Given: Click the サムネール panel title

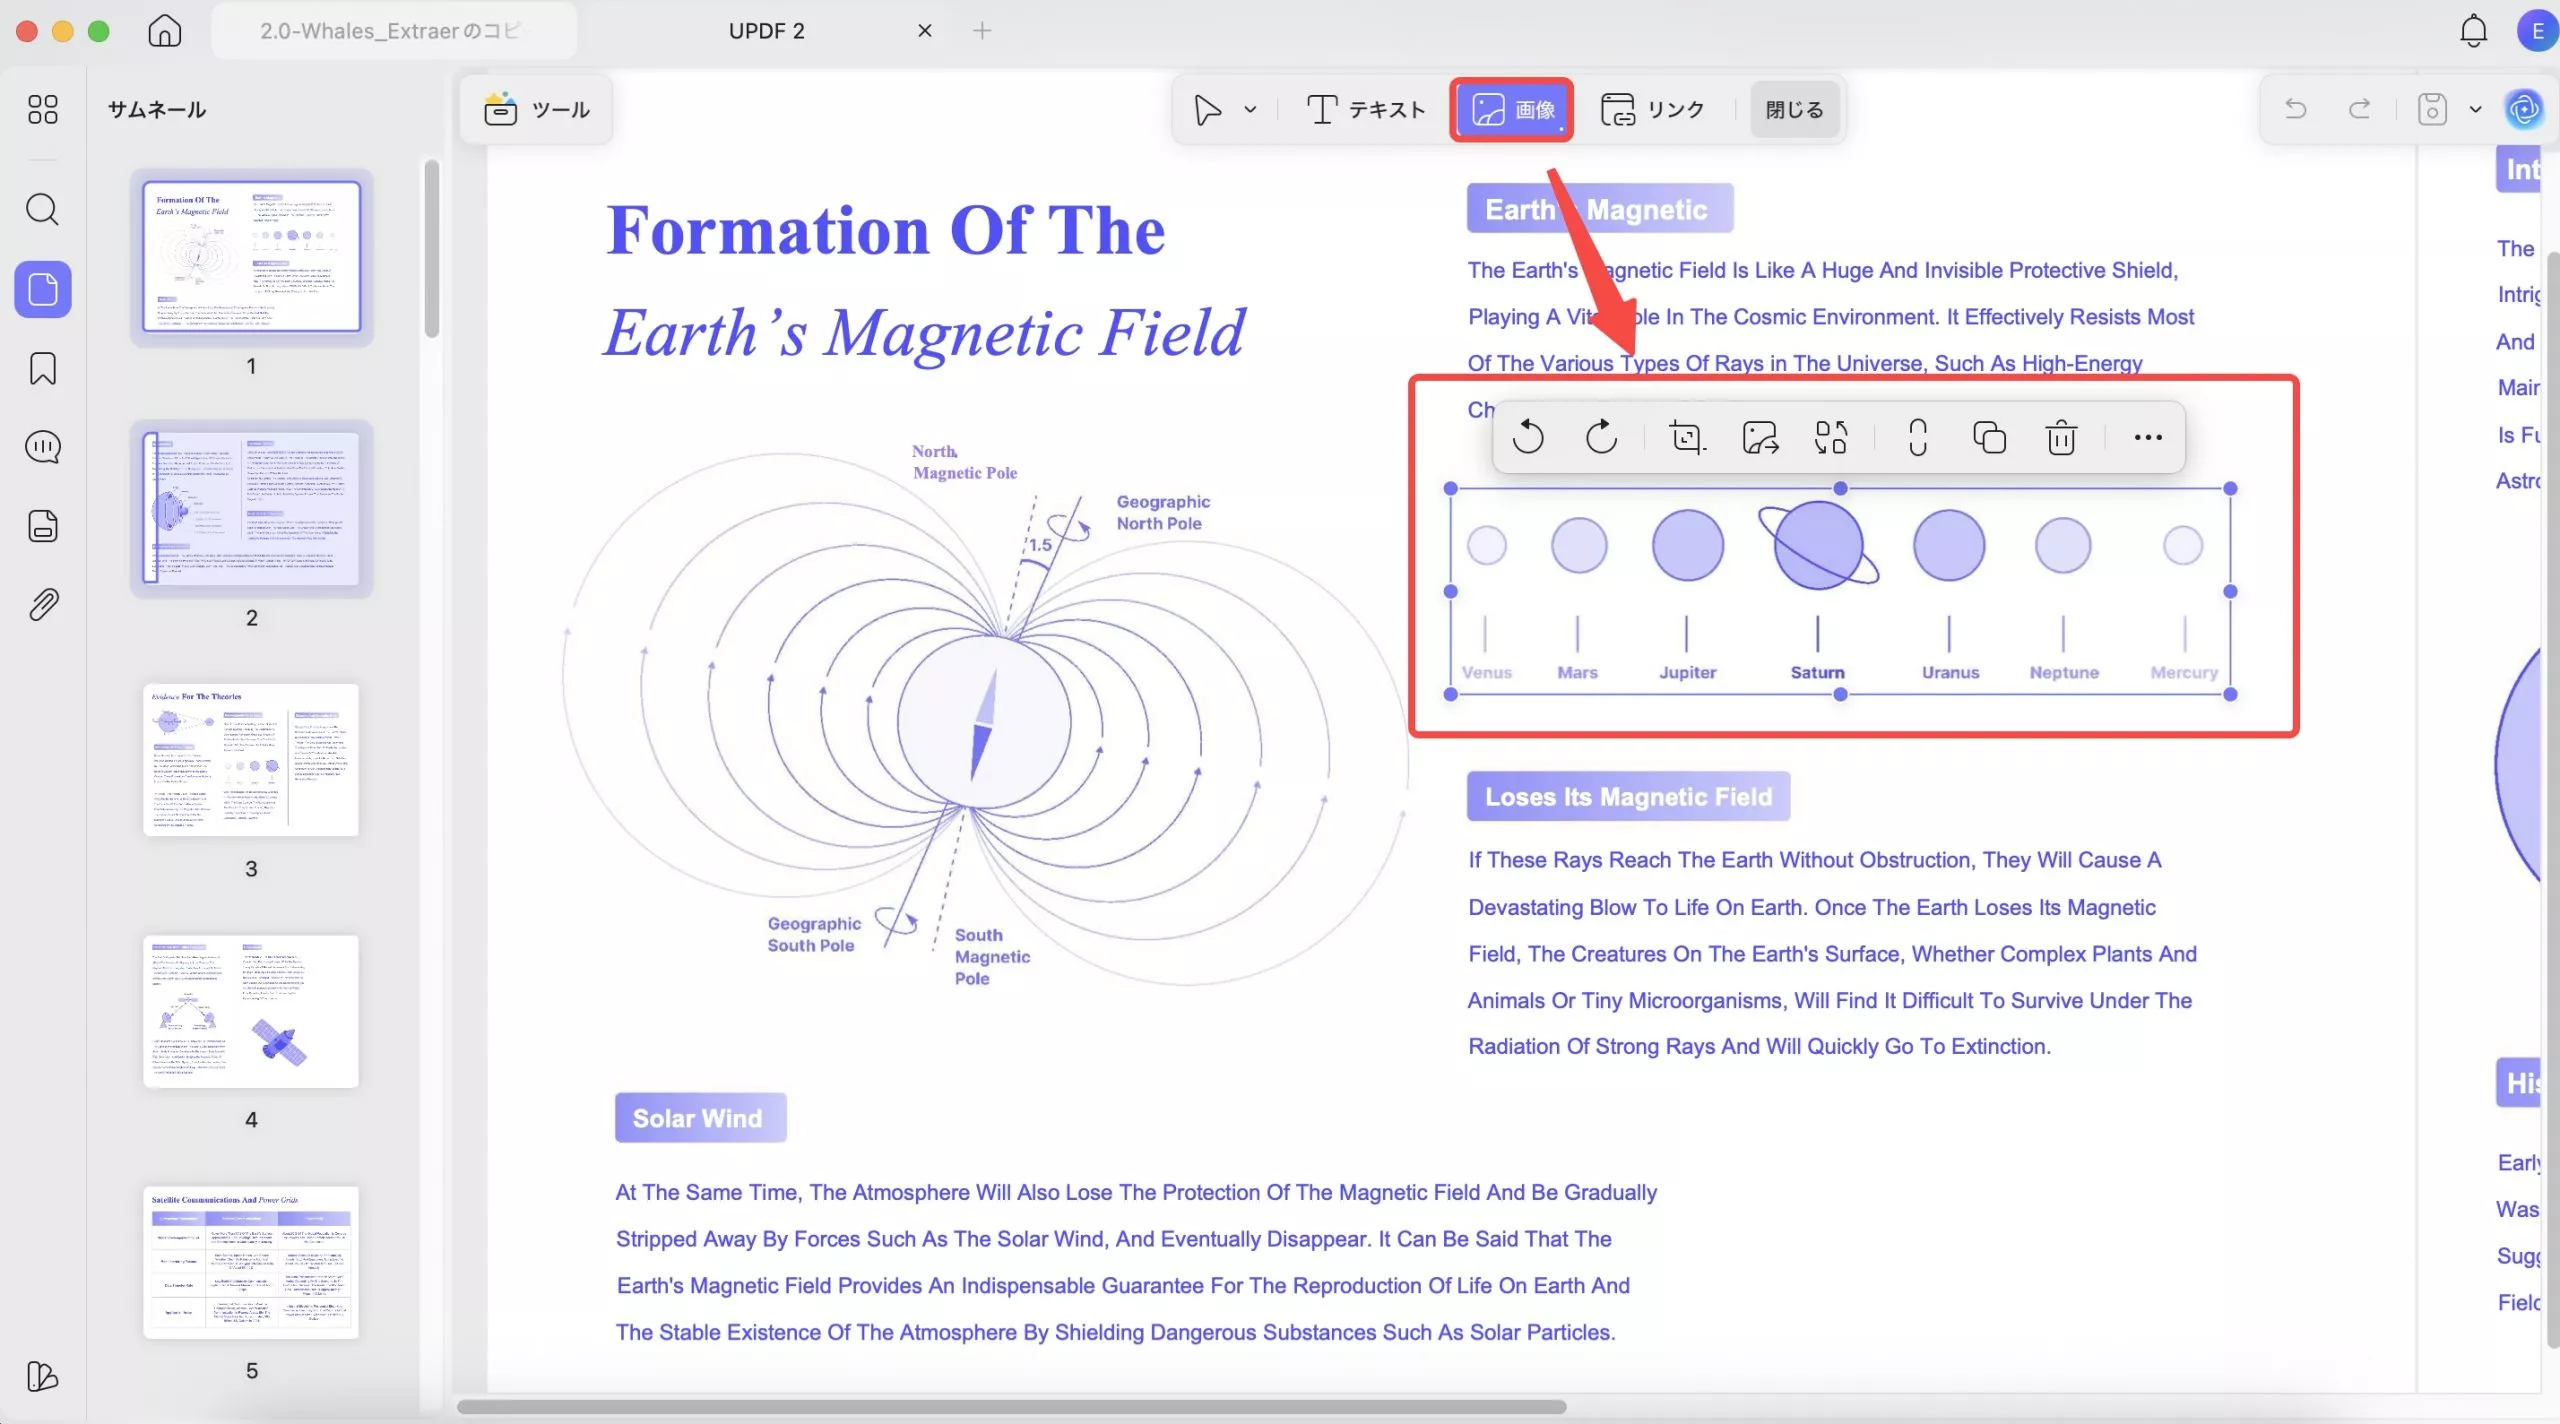Looking at the screenshot, I should point(157,110).
